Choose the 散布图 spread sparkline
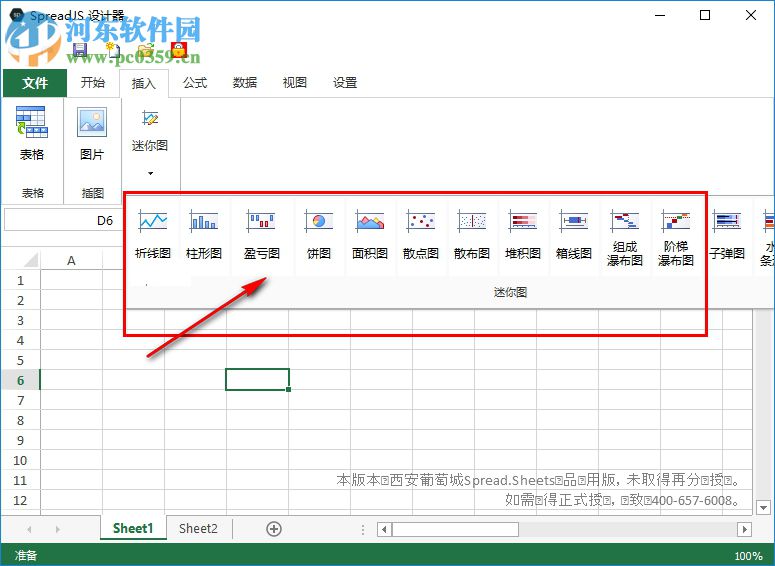The image size is (775, 566). pos(472,235)
